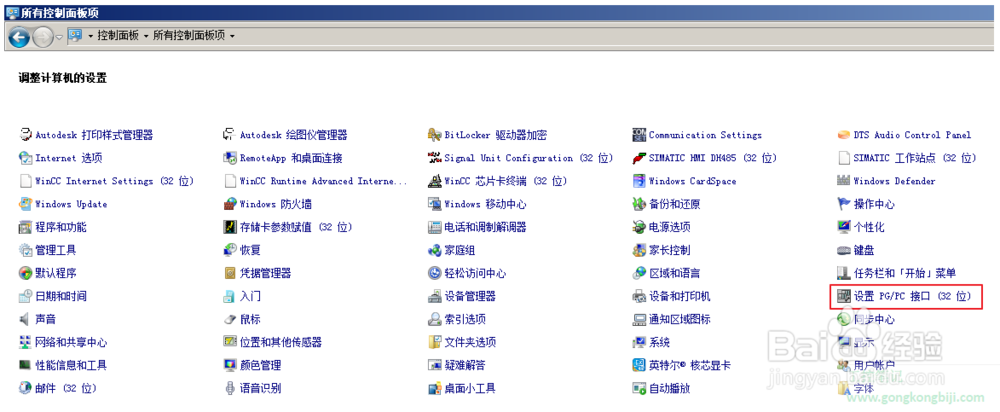The width and height of the screenshot is (1000, 412).
Task: Click the 程序和功能 icon
Action: click(26, 227)
